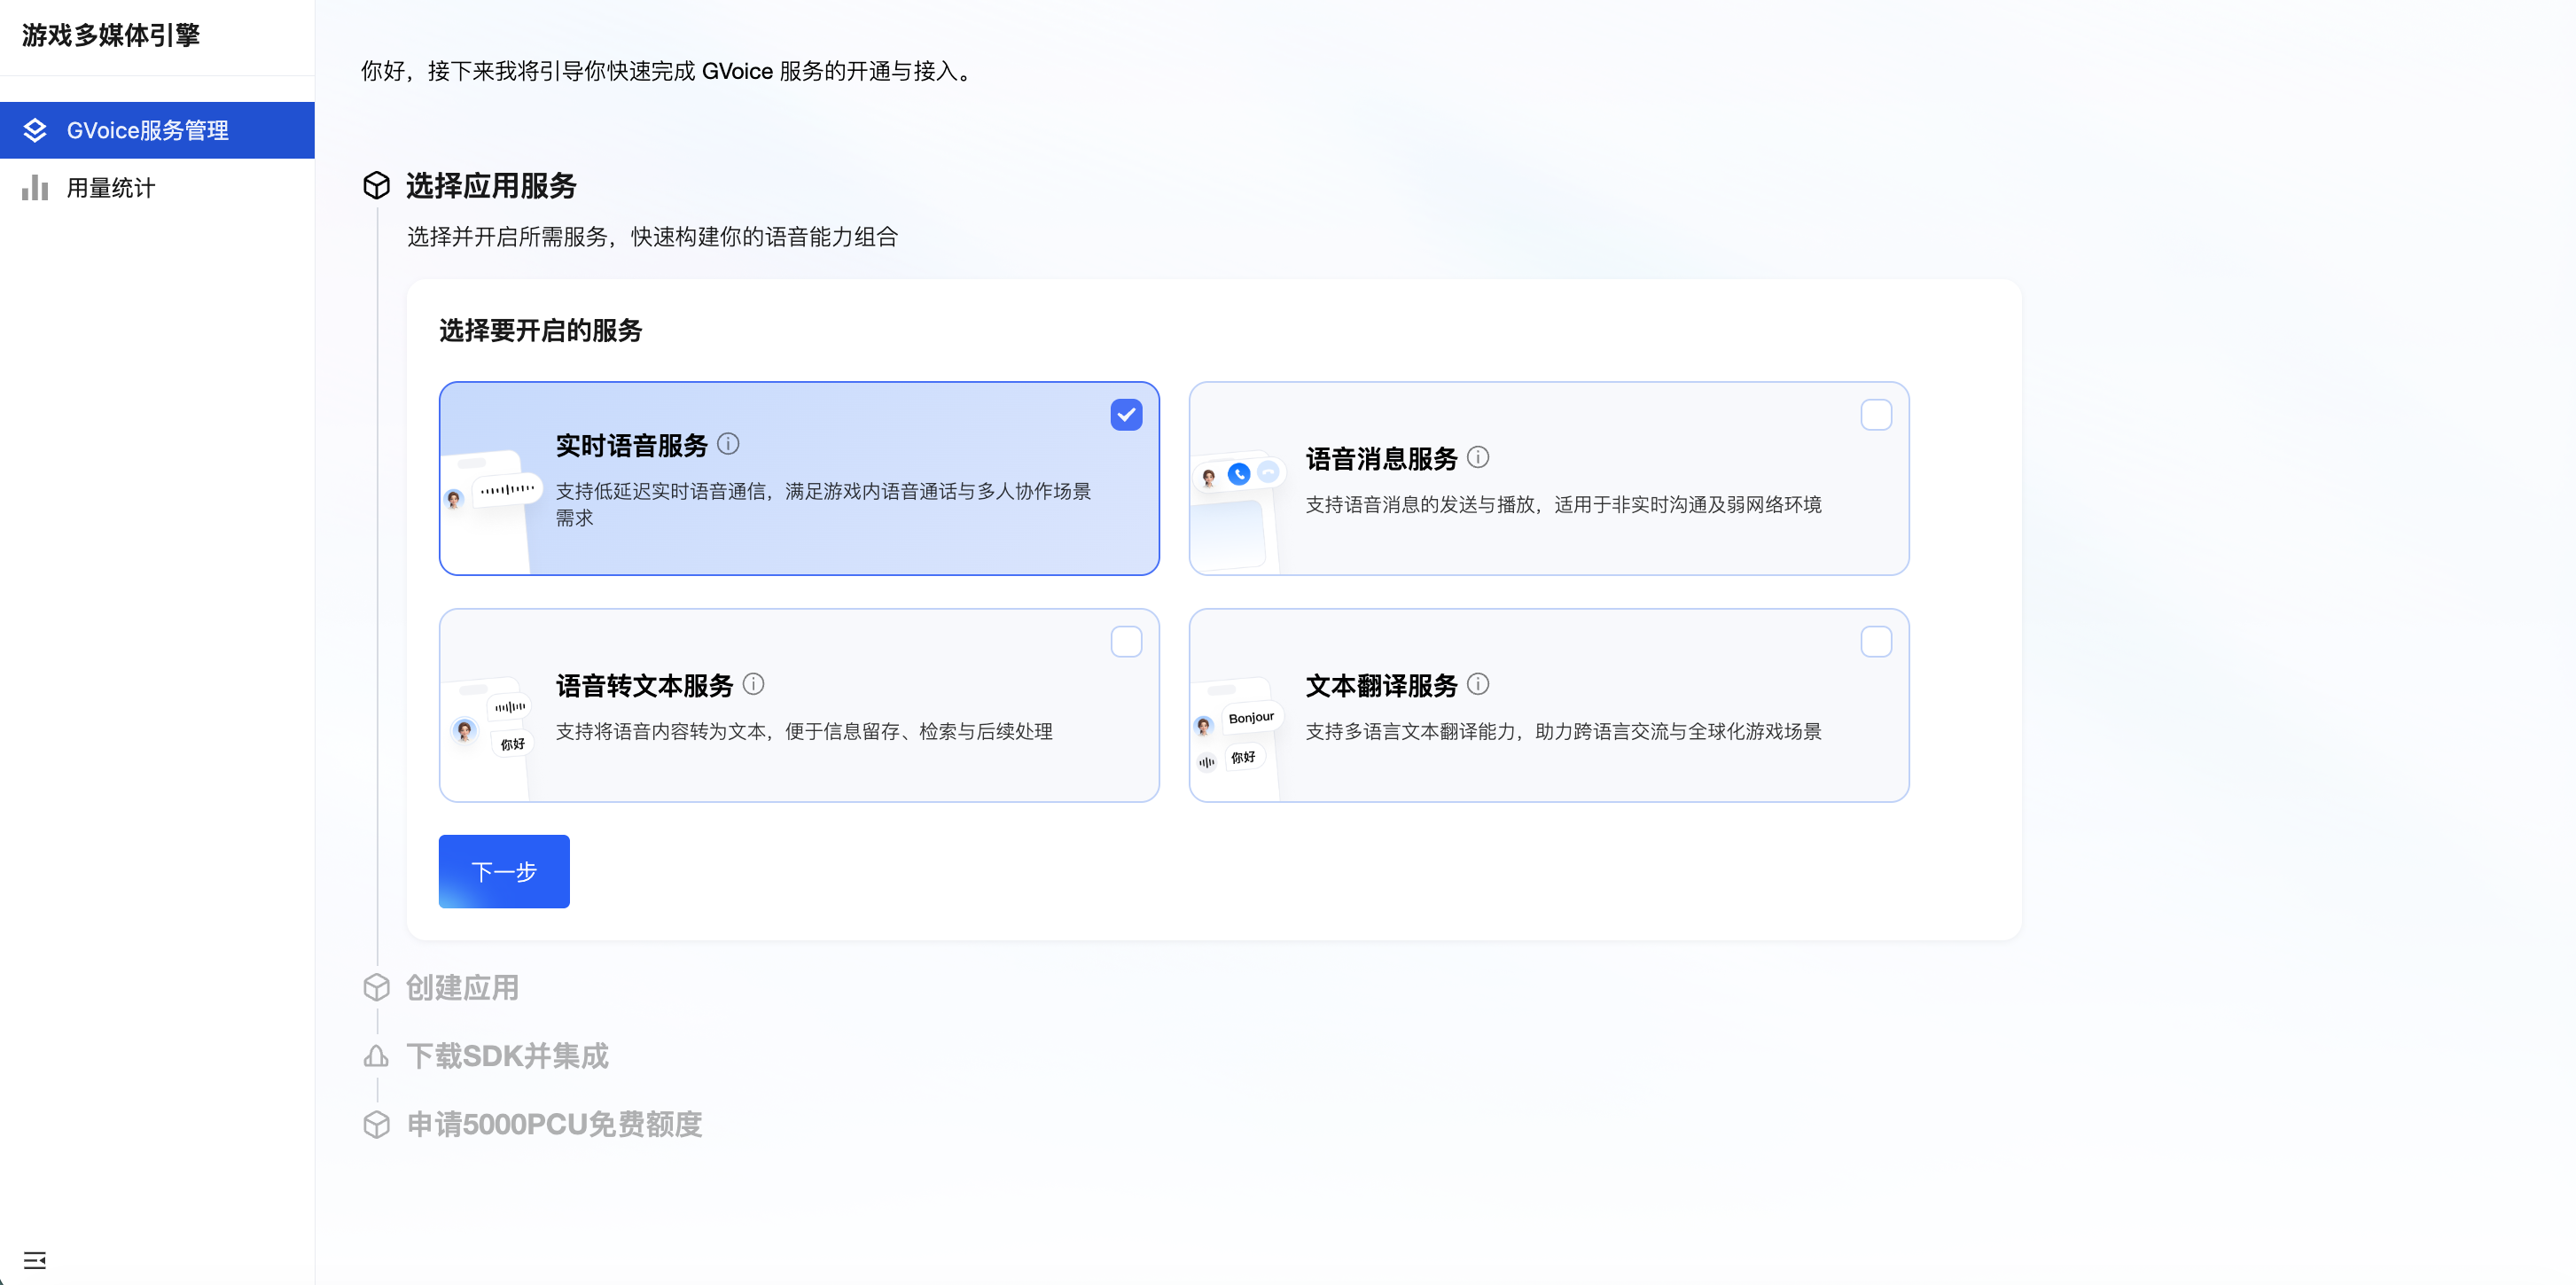Click the bar chart icon for 用量统计
The image size is (2576, 1285).
click(35, 188)
